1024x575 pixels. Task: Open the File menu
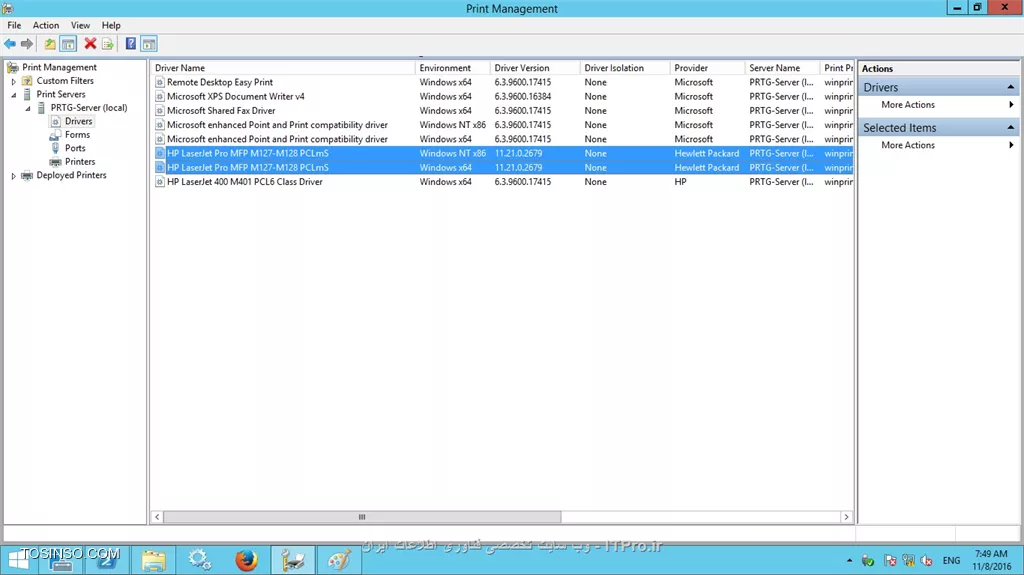[14, 25]
